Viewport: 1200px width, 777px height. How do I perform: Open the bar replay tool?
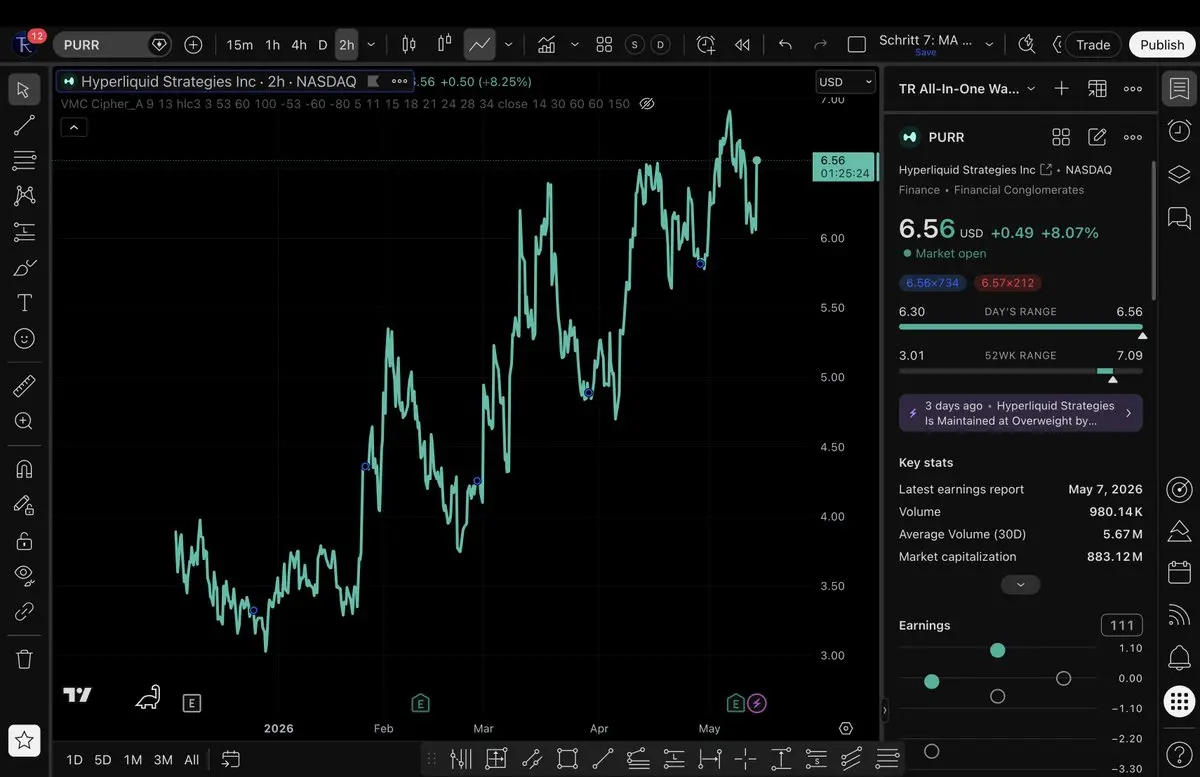coord(742,45)
